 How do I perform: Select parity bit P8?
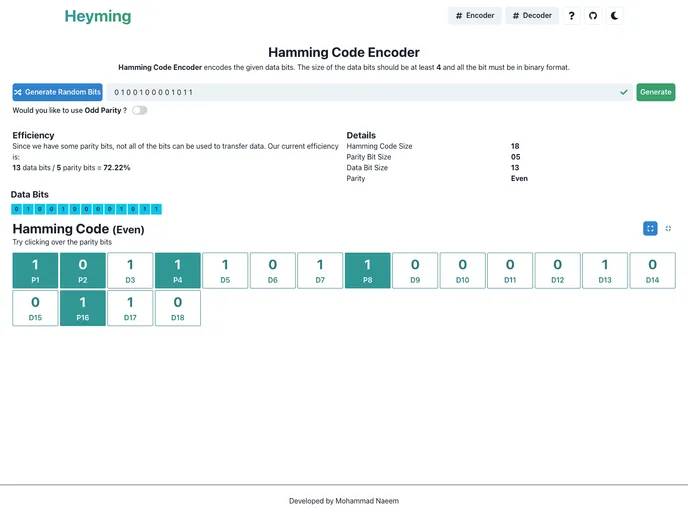pyautogui.click(x=368, y=270)
